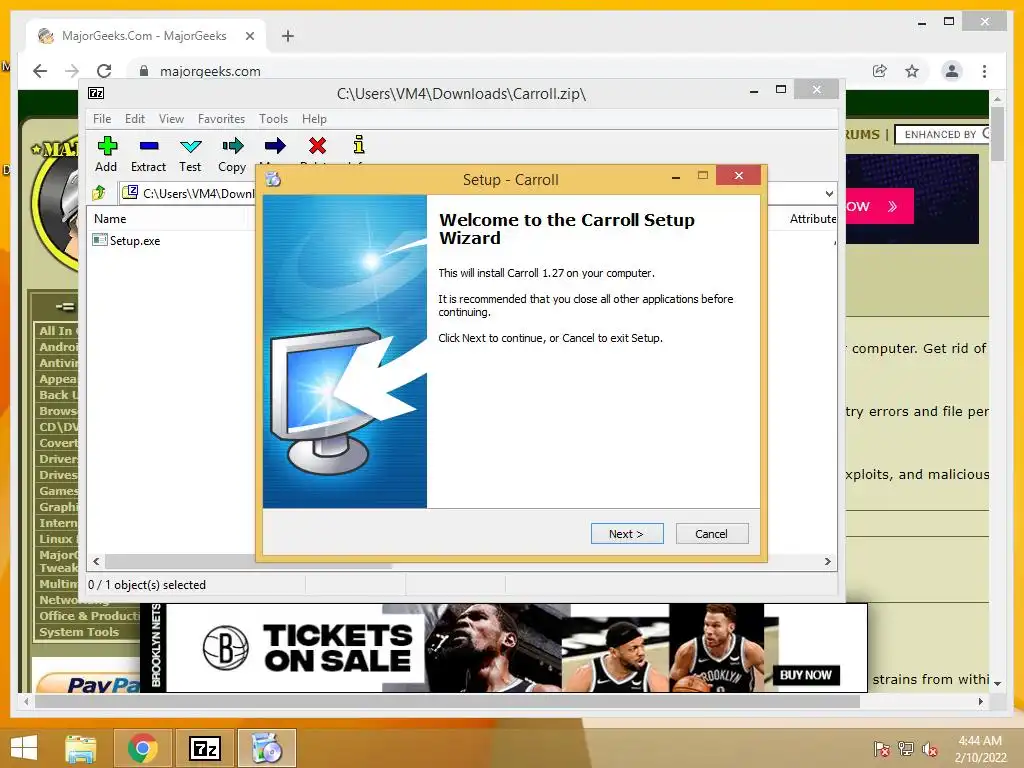This screenshot has width=1024, height=768.
Task: Click System Tools link in MajorGeeks sidebar
Action: [x=79, y=632]
